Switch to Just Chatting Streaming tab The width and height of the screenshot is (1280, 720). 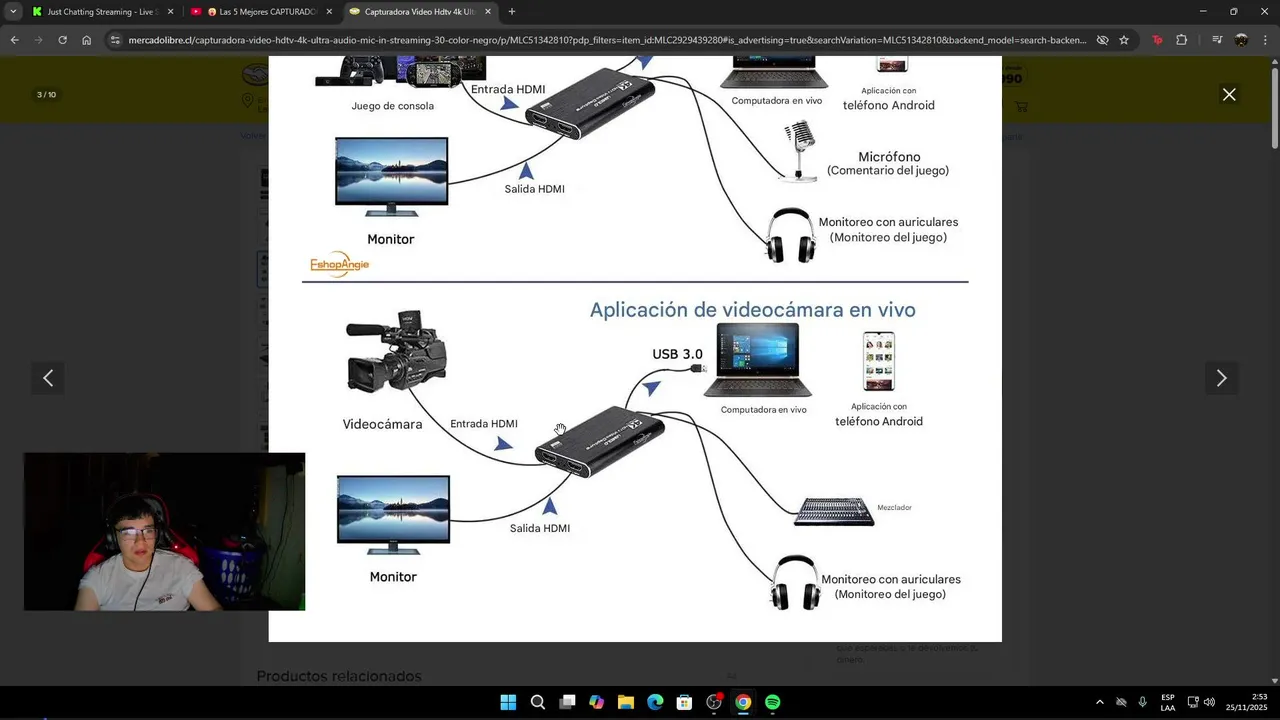tap(102, 12)
